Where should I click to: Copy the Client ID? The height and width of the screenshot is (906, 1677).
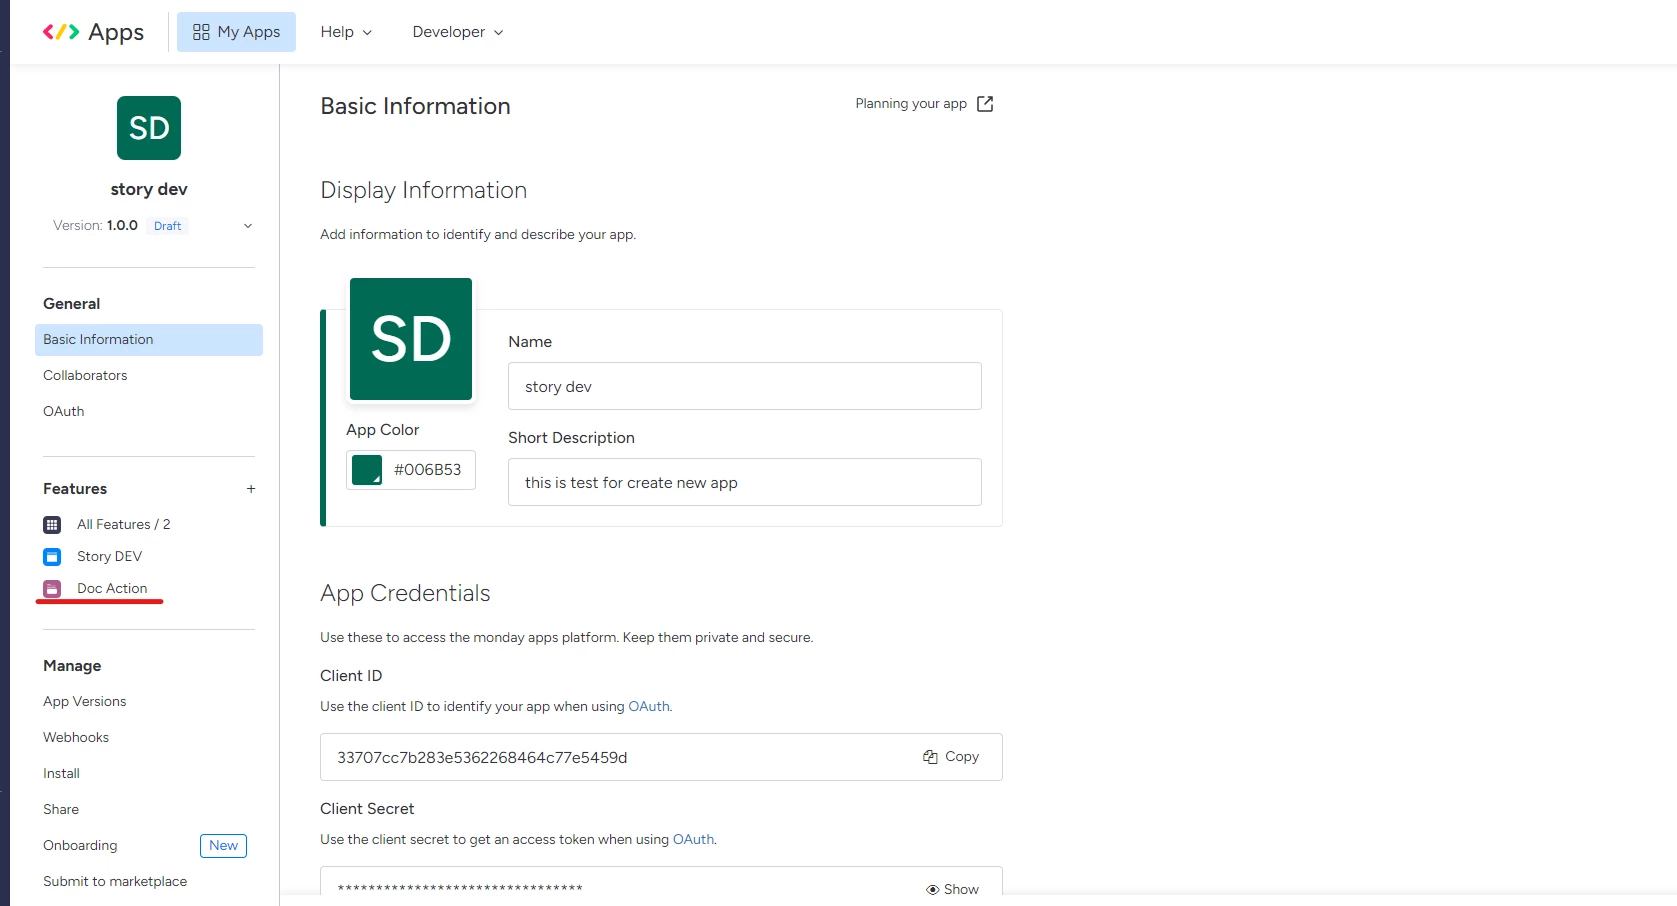[x=951, y=757]
